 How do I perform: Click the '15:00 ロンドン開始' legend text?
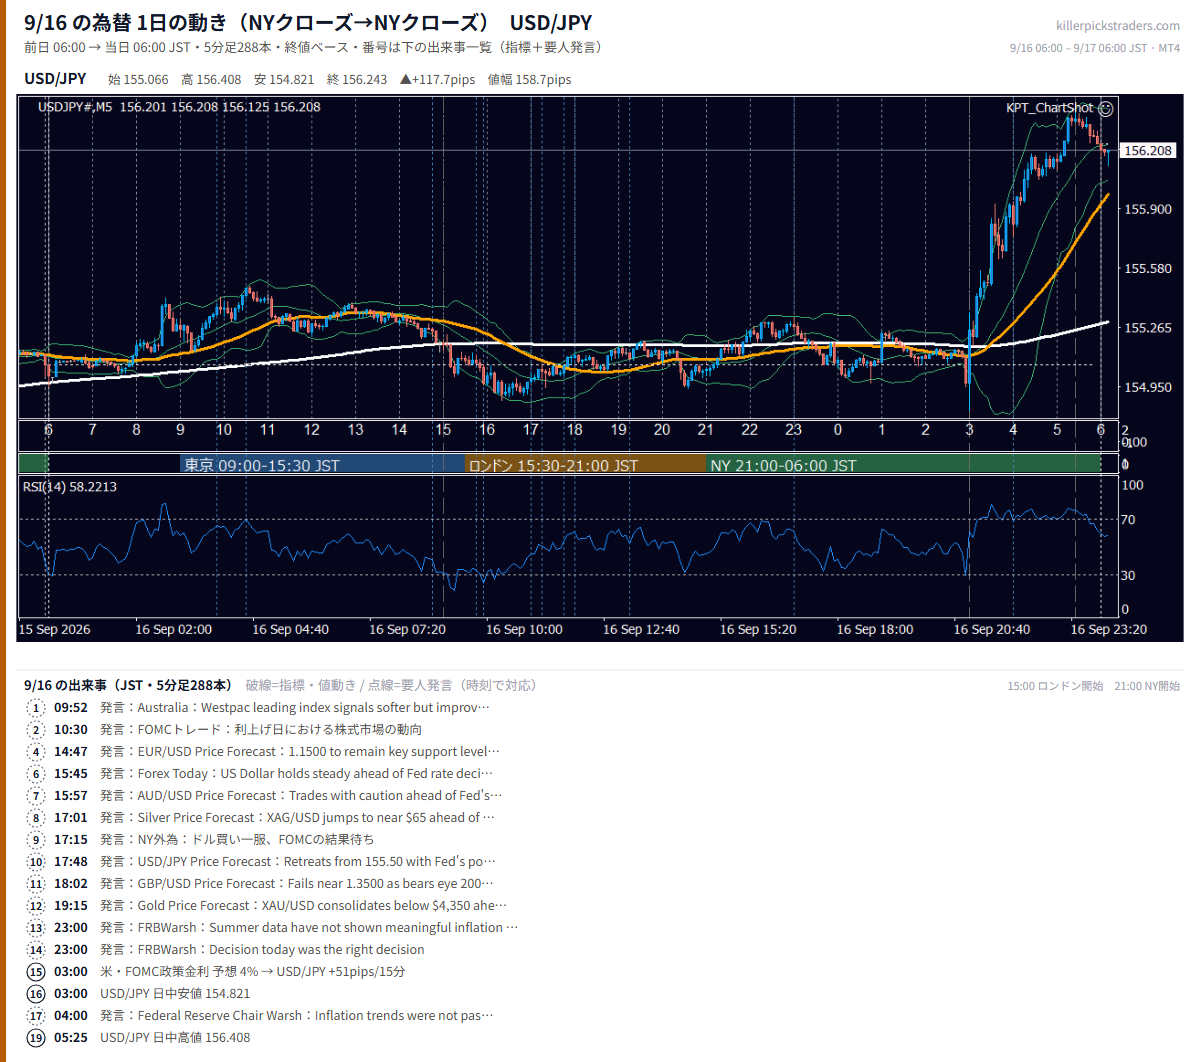(1055, 686)
